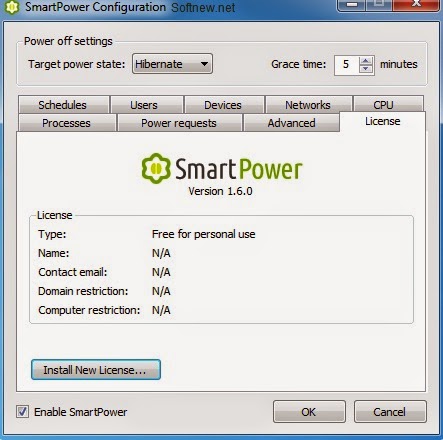Toggle the Enable SmartPower checkbox
443x440 pixels.
point(23,412)
